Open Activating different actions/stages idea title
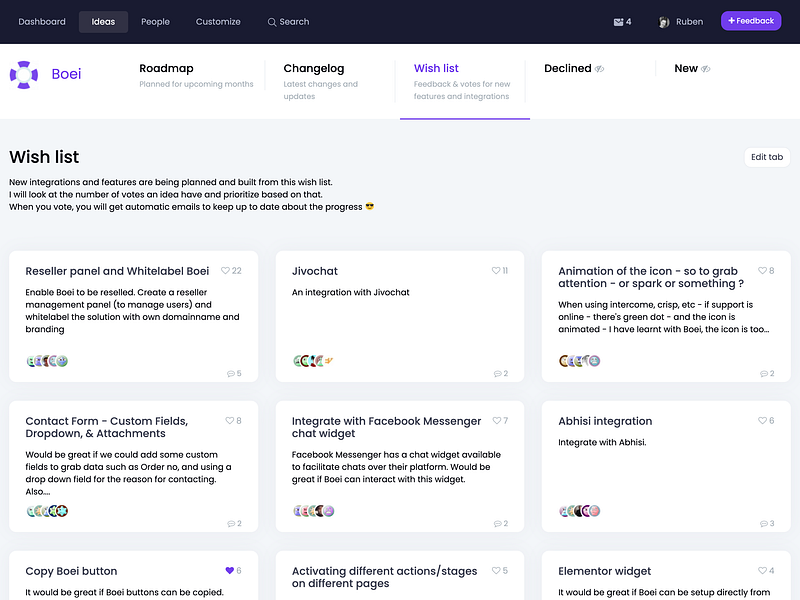Viewport: 800px width, 600px height. (384, 578)
